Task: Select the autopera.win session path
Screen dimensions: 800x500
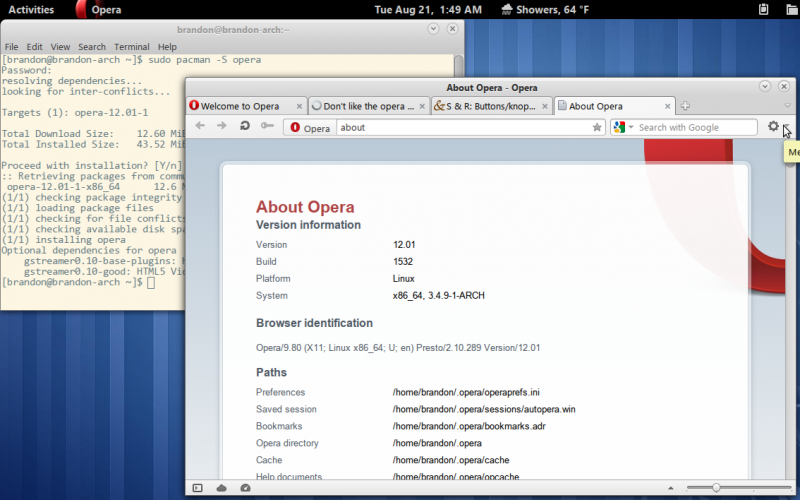Action: point(484,409)
